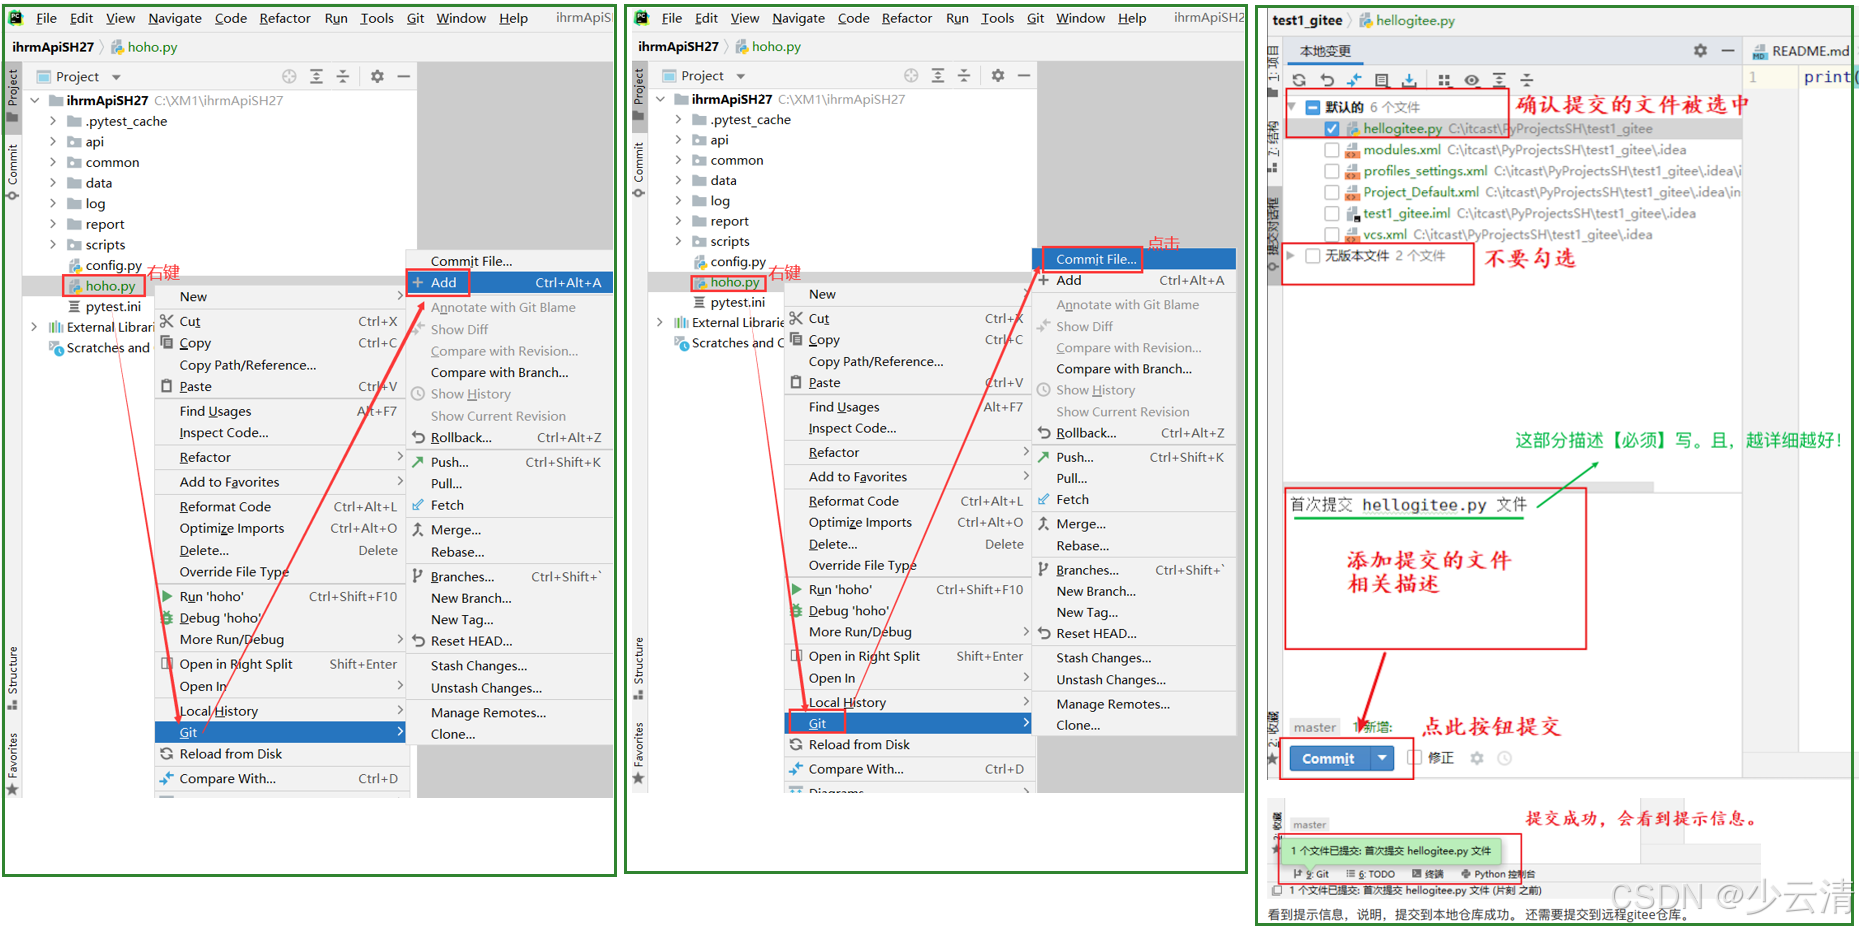Open File menu in left window

click(47, 18)
